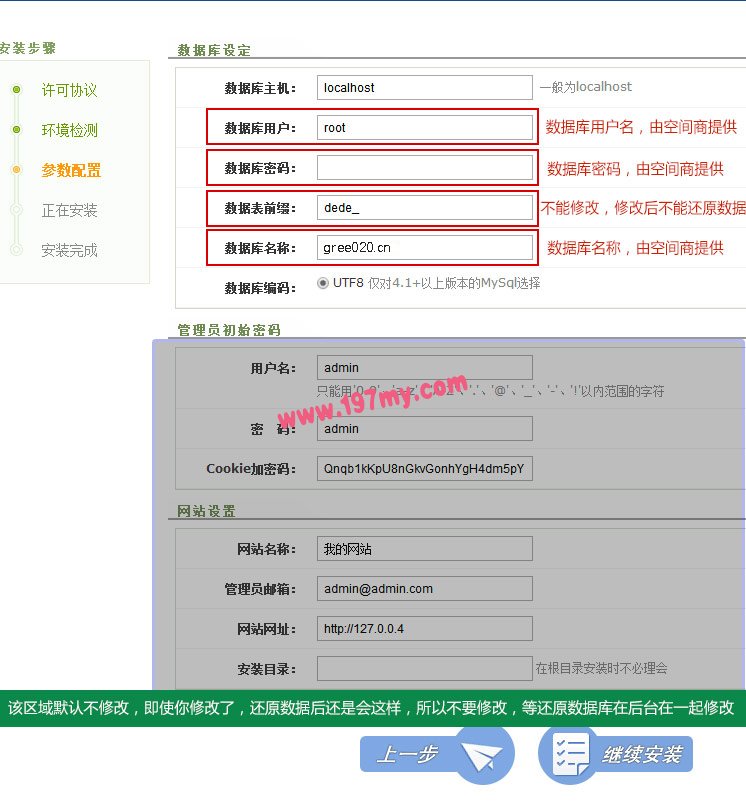Click the empty 安装目录 input field

[424, 669]
